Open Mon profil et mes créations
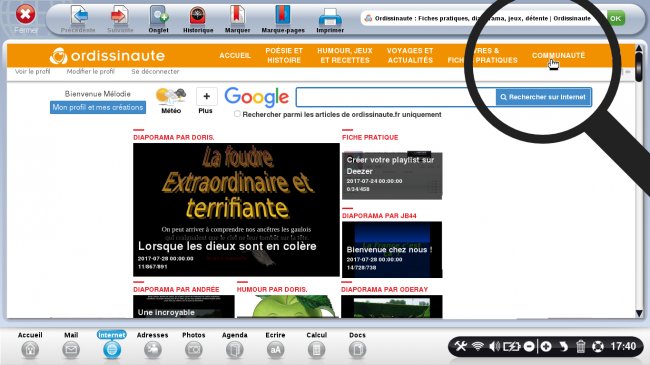Screen dimensions: 650x365 coord(98,107)
